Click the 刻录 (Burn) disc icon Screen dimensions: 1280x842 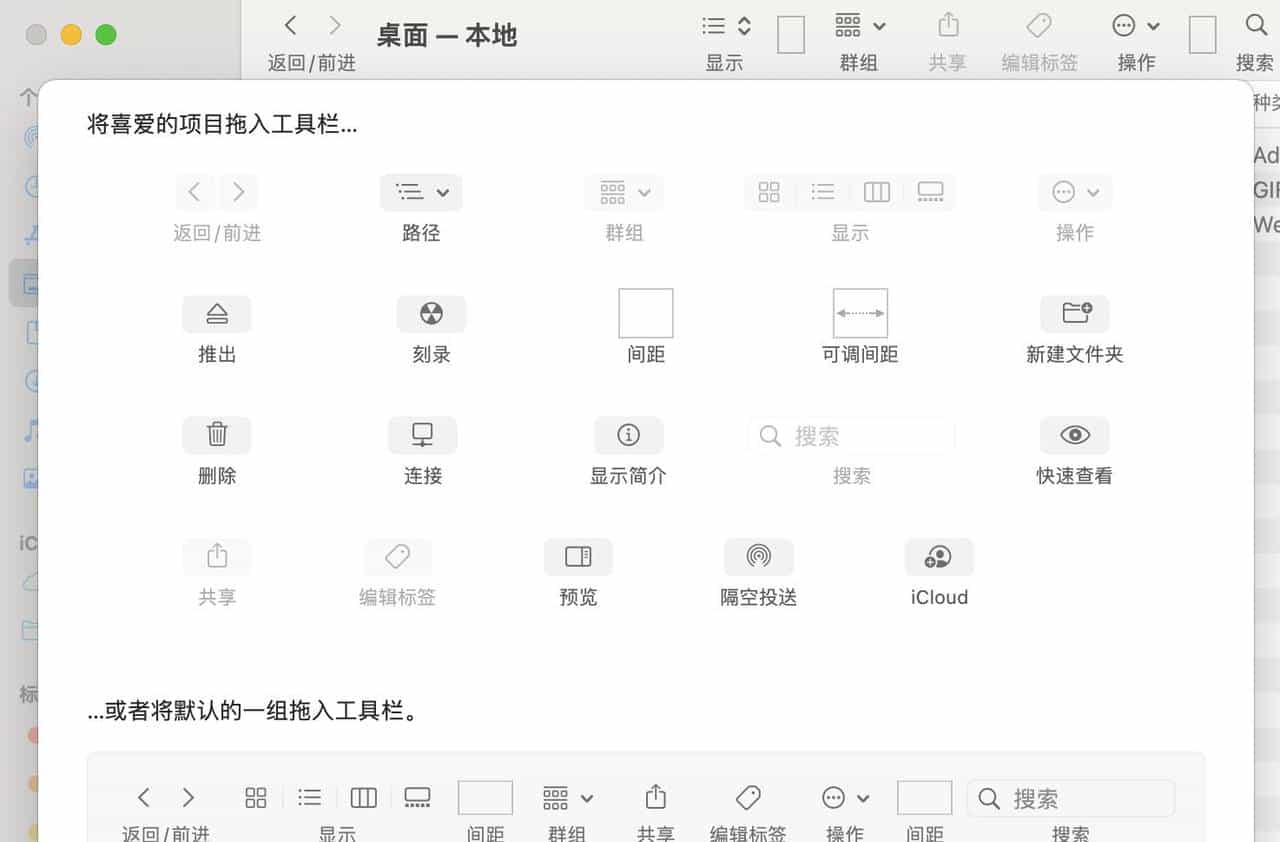[431, 314]
